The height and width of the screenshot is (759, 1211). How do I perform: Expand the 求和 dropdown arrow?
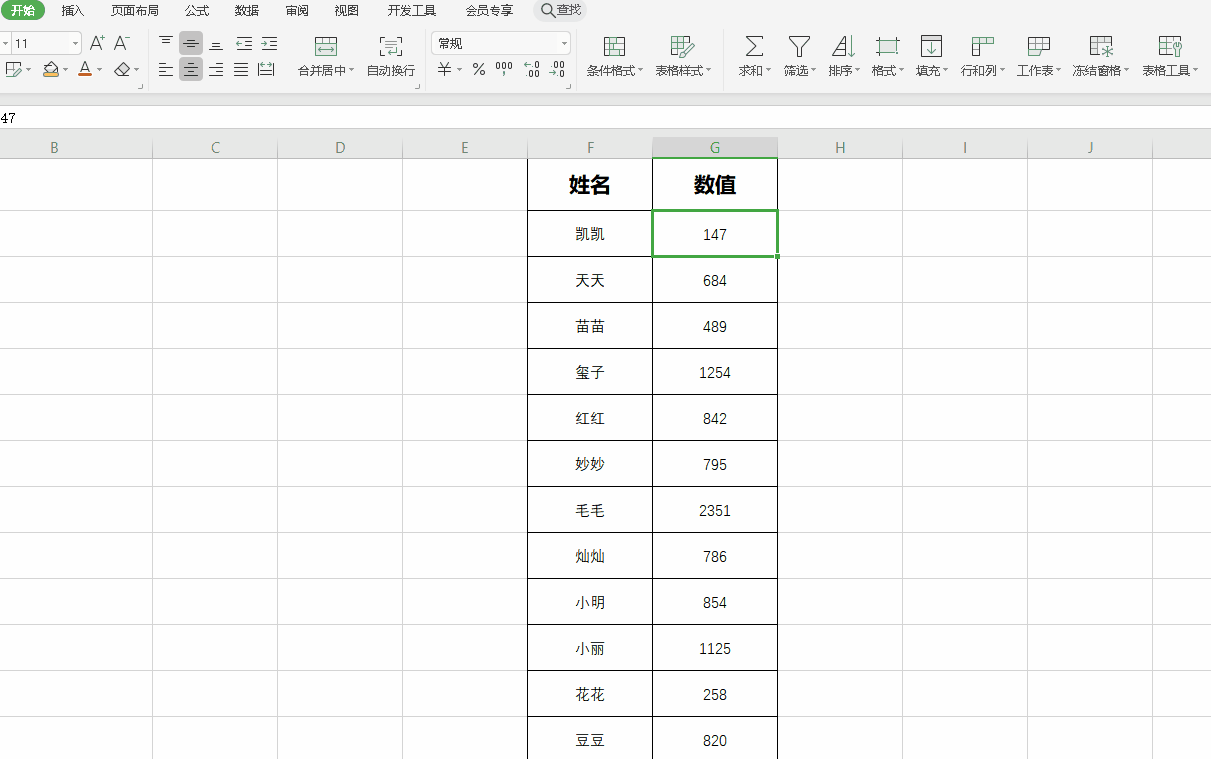point(768,71)
